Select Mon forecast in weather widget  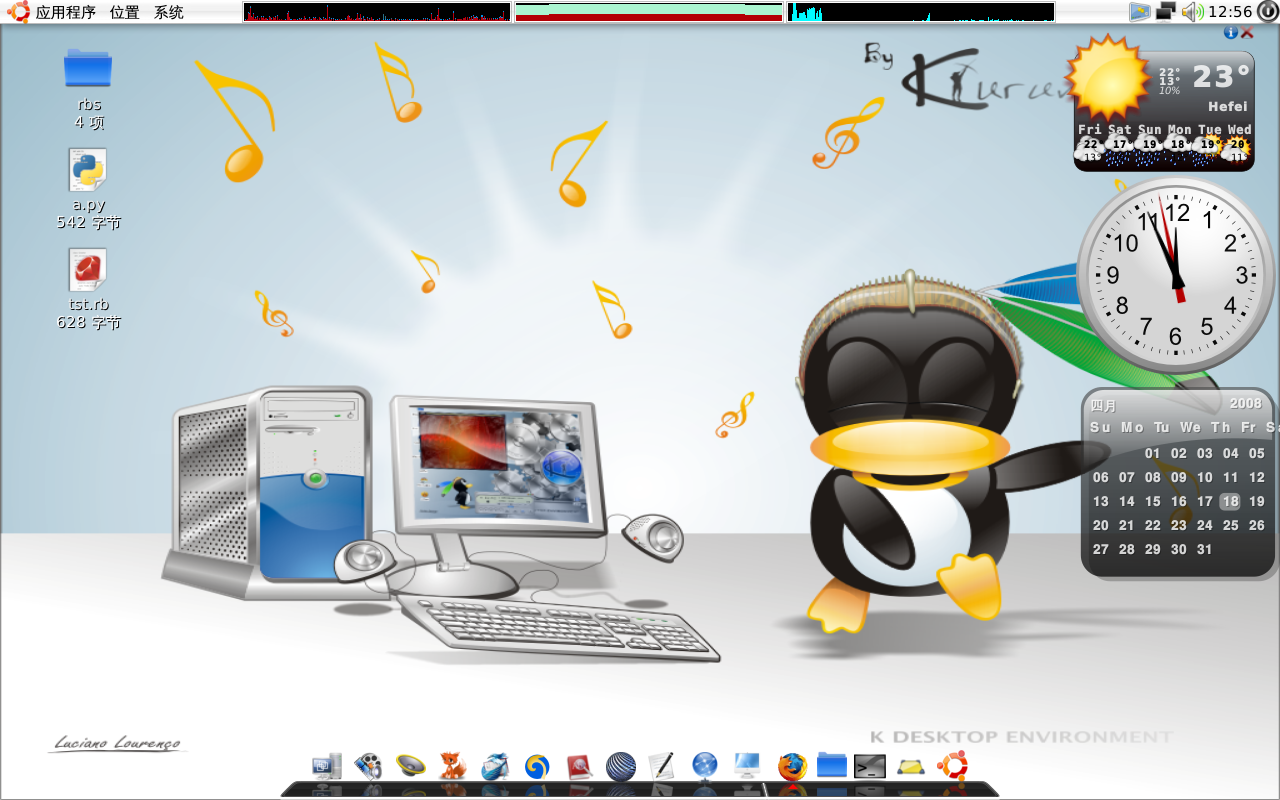pos(1180,144)
